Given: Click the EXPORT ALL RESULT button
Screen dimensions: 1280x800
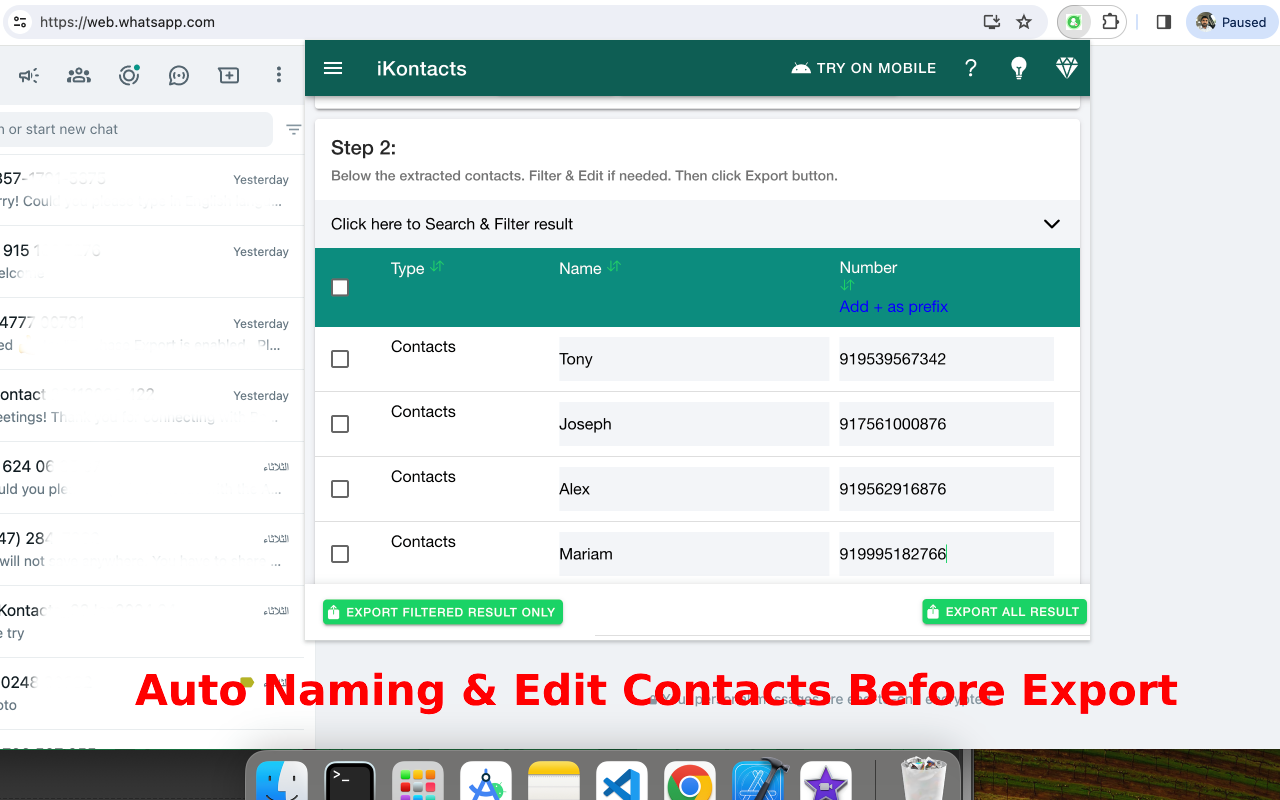Looking at the screenshot, I should pyautogui.click(x=1004, y=611).
